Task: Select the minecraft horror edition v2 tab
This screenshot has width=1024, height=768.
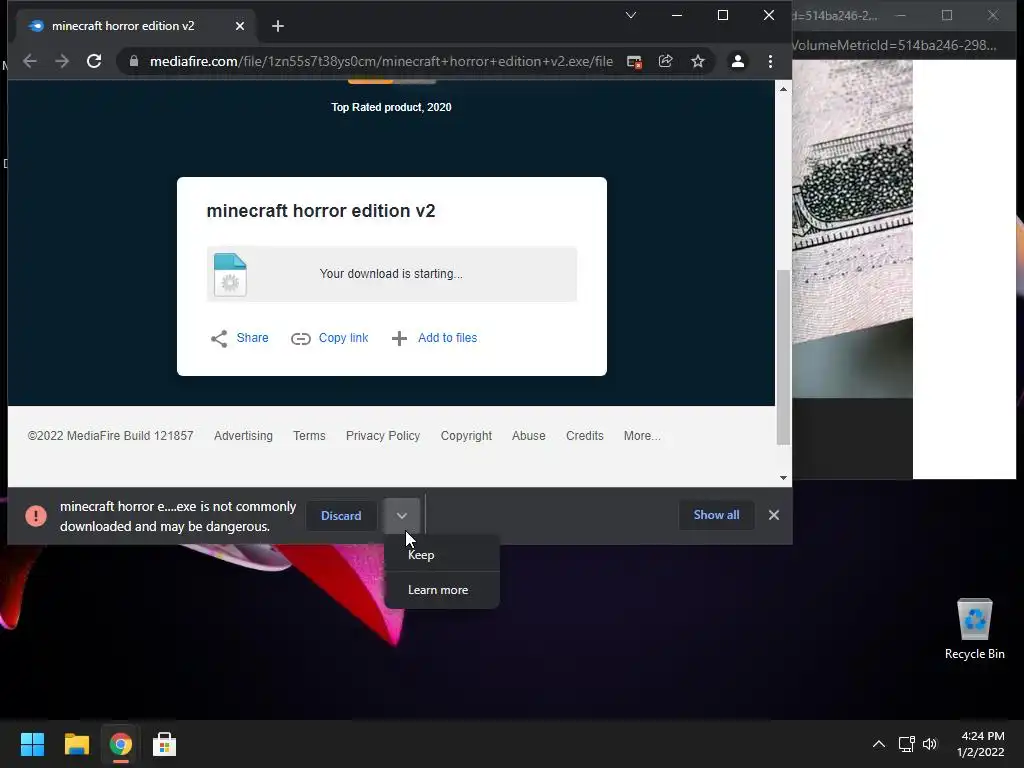Action: click(135, 26)
